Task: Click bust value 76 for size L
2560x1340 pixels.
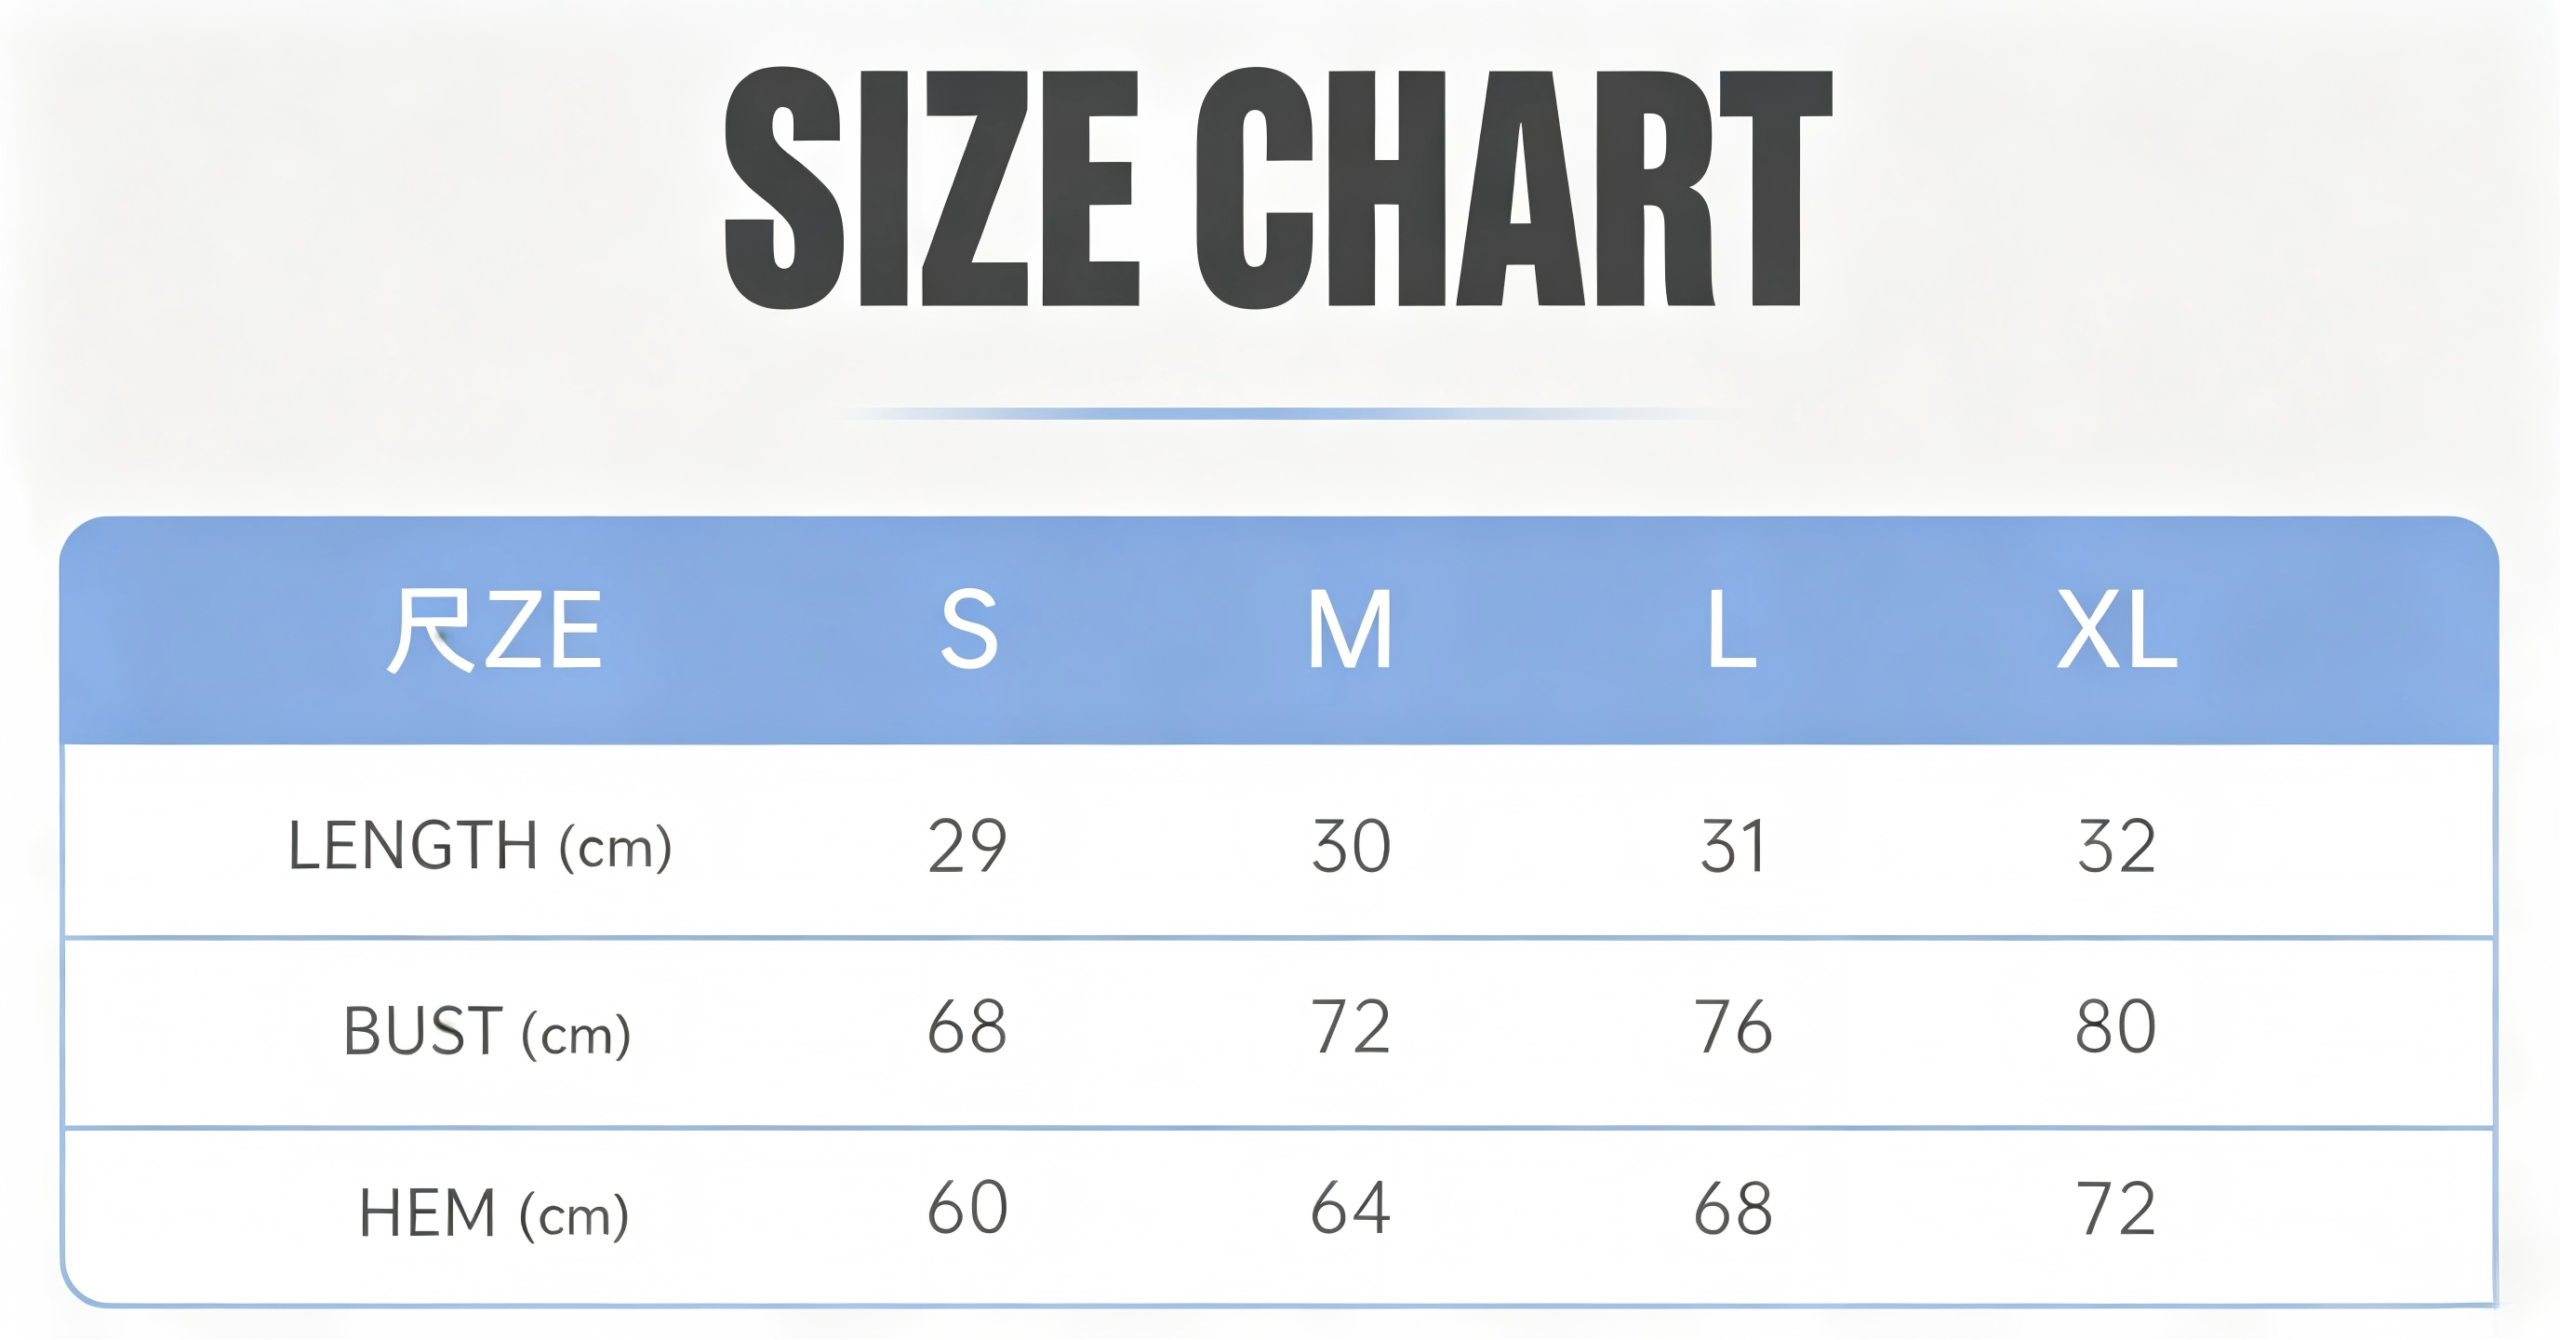Action: (x=1733, y=1027)
